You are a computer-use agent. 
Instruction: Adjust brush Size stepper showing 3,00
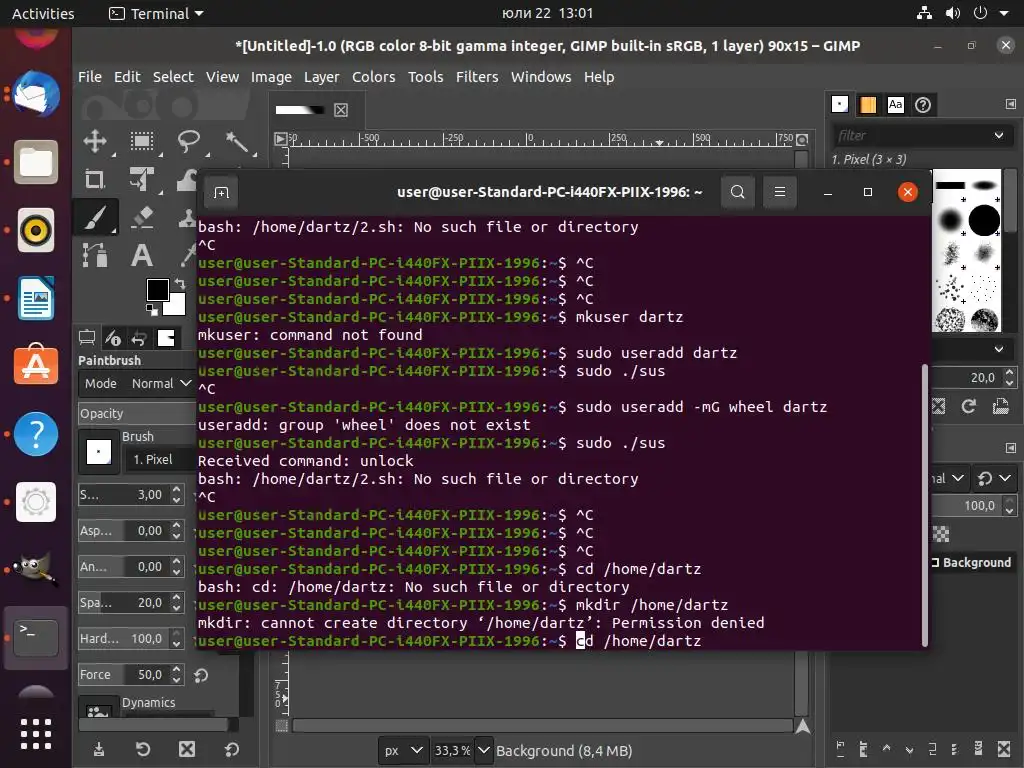point(176,494)
